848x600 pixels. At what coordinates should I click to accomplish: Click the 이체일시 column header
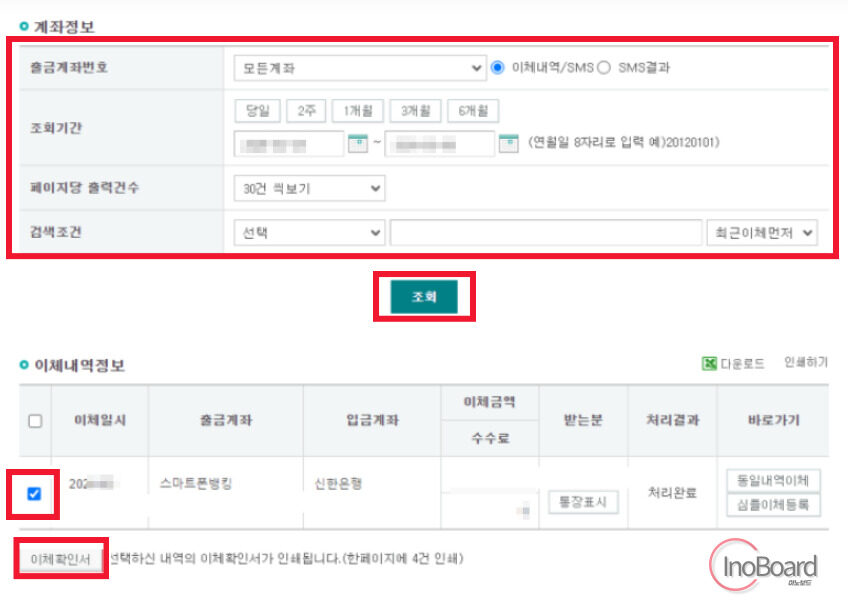click(100, 420)
